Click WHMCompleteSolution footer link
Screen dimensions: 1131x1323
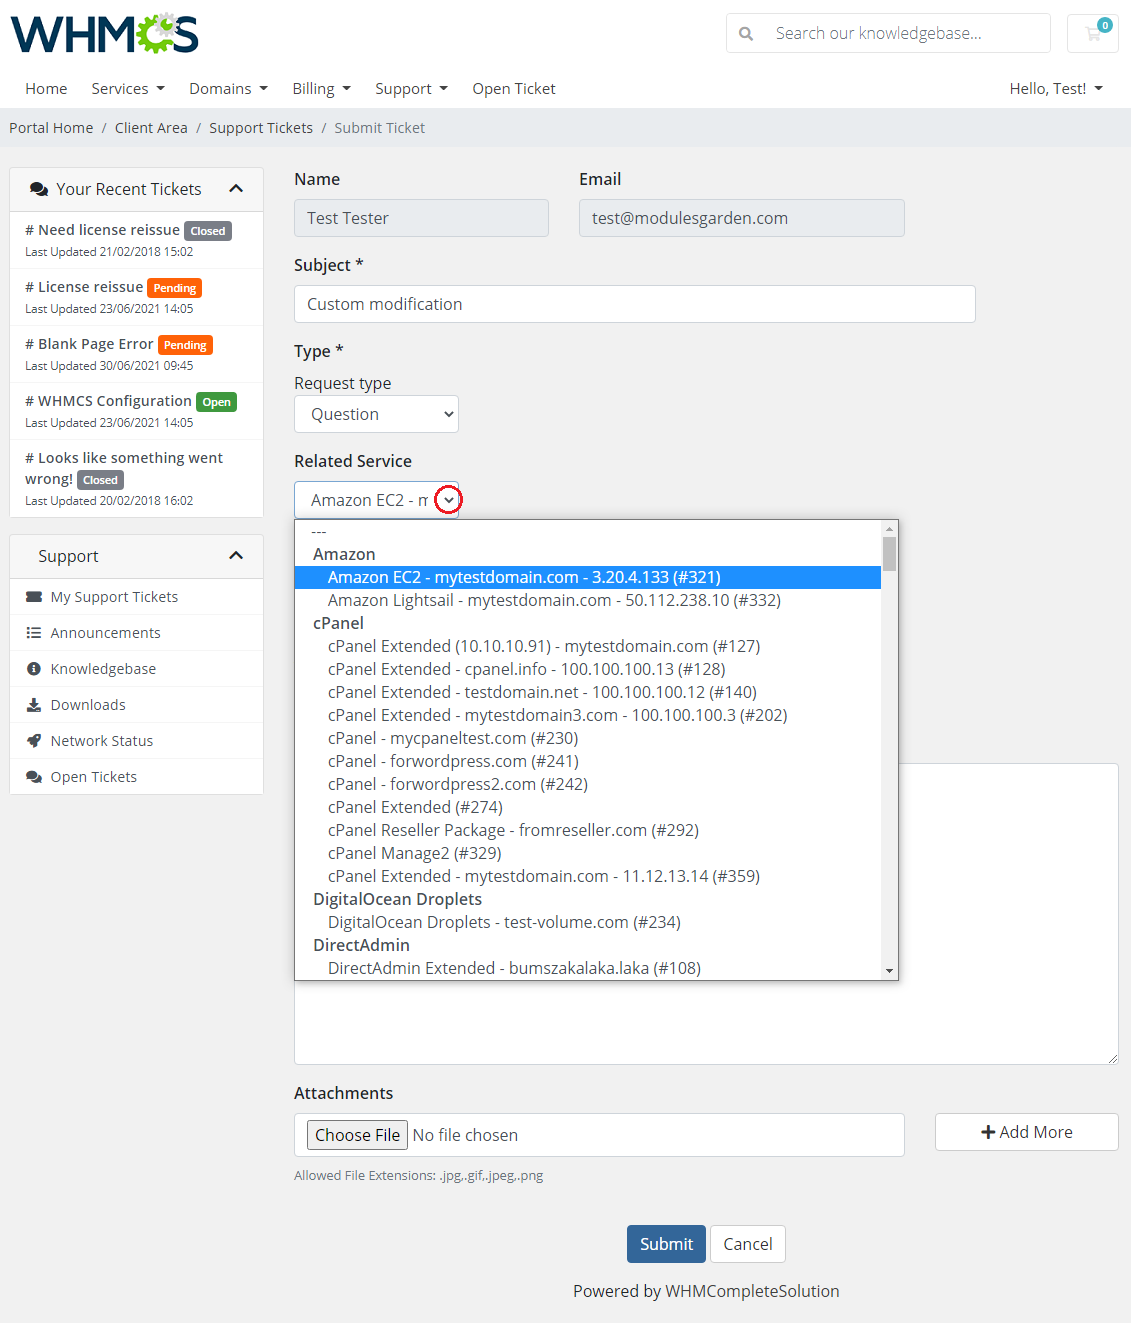pos(752,1291)
